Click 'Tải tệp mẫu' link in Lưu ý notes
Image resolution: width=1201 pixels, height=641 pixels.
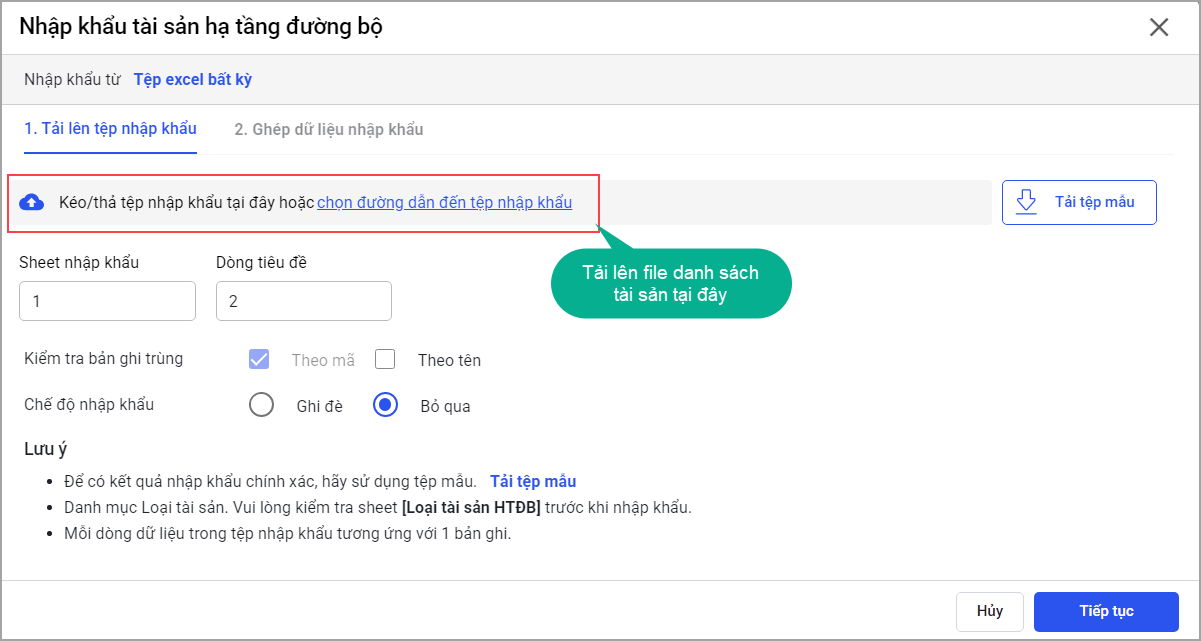coord(533,481)
